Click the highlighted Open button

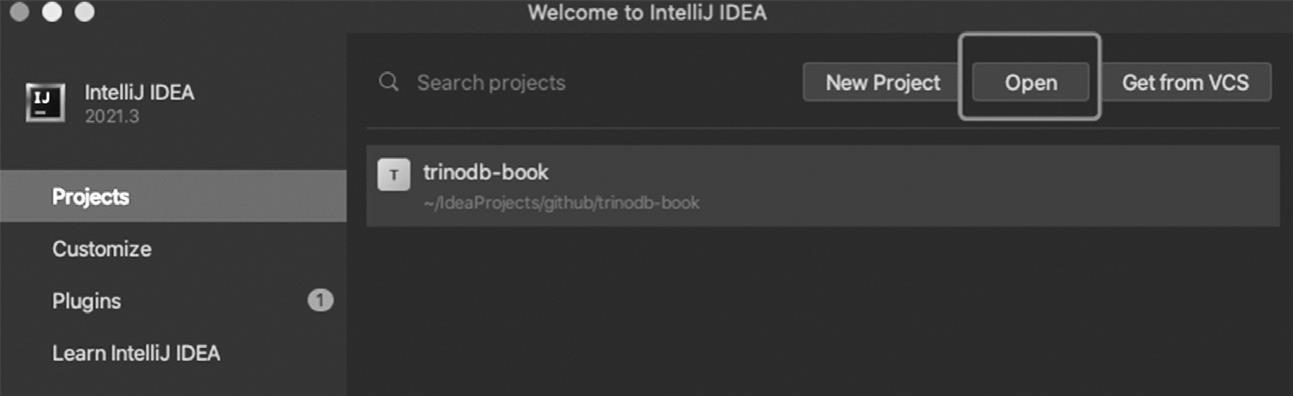[1031, 83]
